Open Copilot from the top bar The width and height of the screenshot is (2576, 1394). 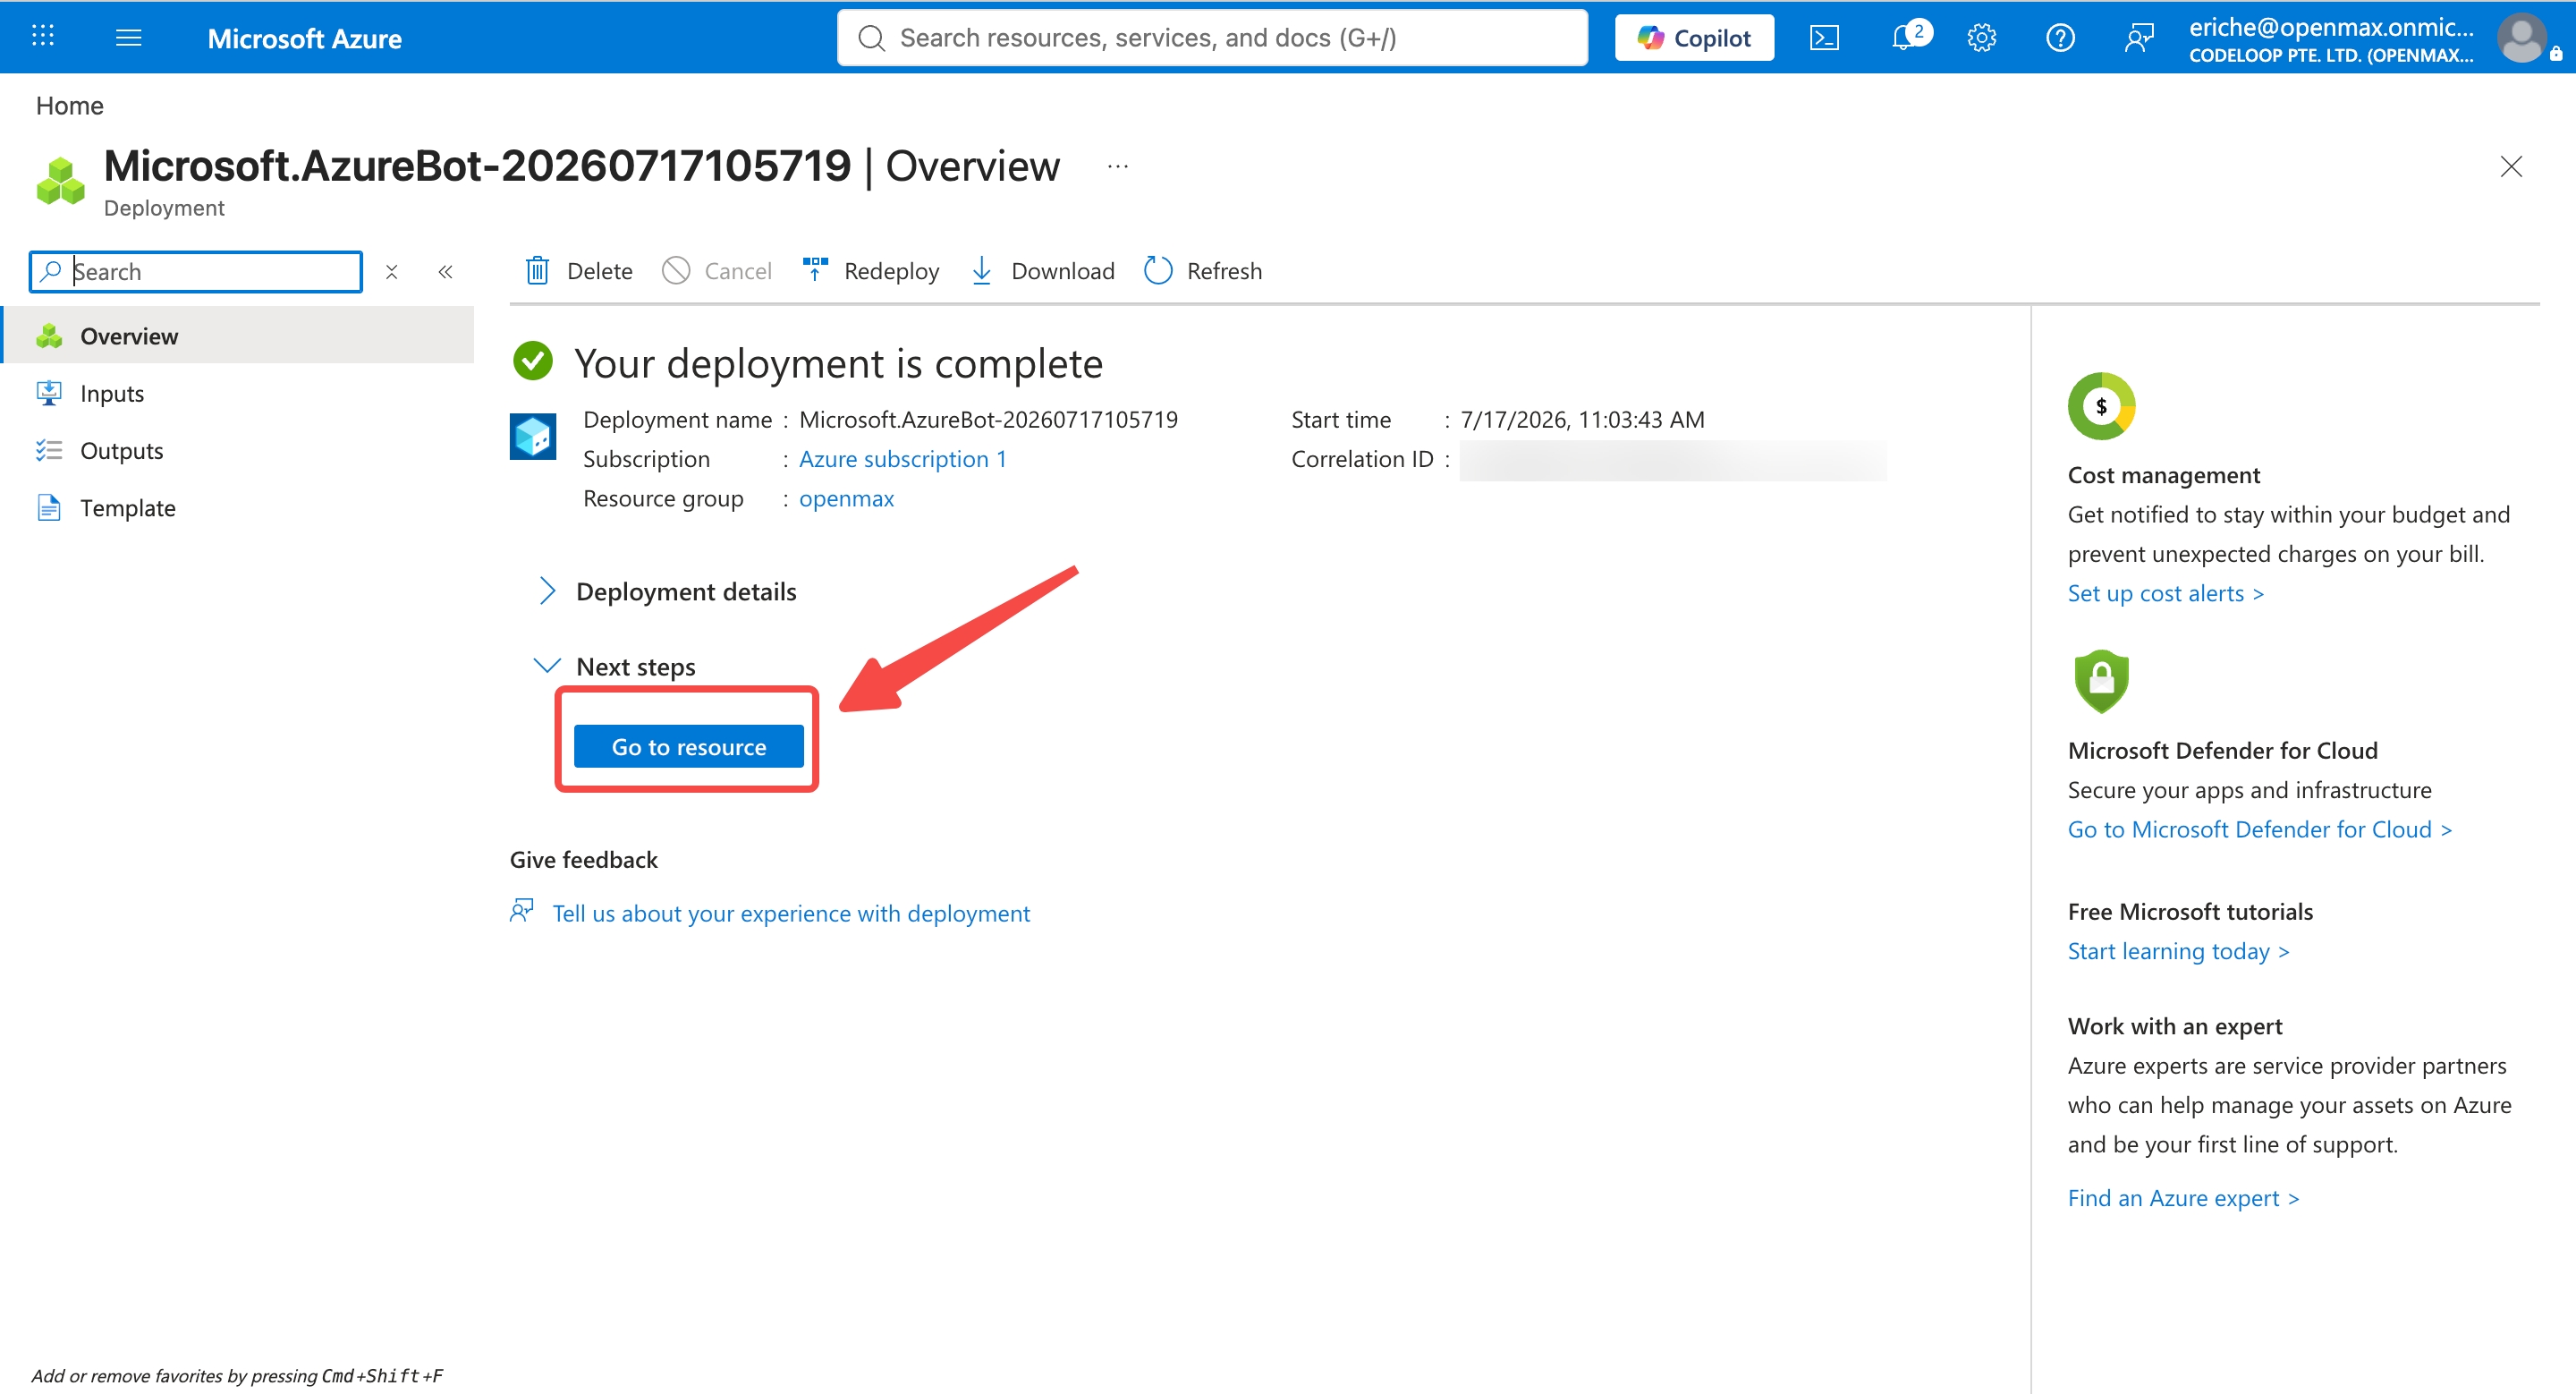(x=1694, y=38)
